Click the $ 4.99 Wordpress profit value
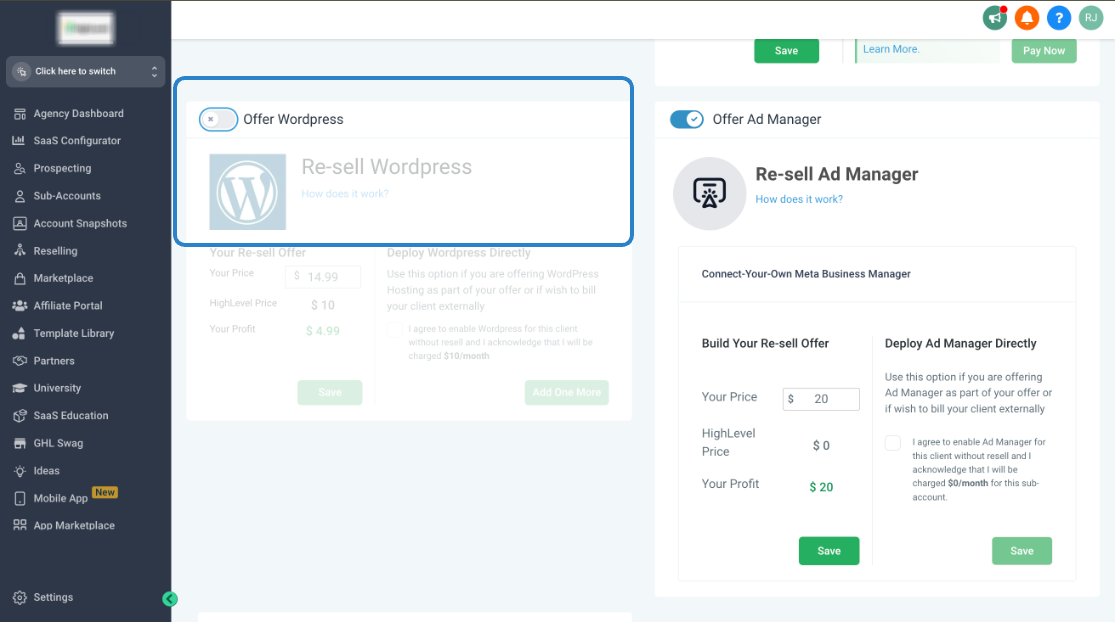Image resolution: width=1115 pixels, height=622 pixels. (x=323, y=331)
